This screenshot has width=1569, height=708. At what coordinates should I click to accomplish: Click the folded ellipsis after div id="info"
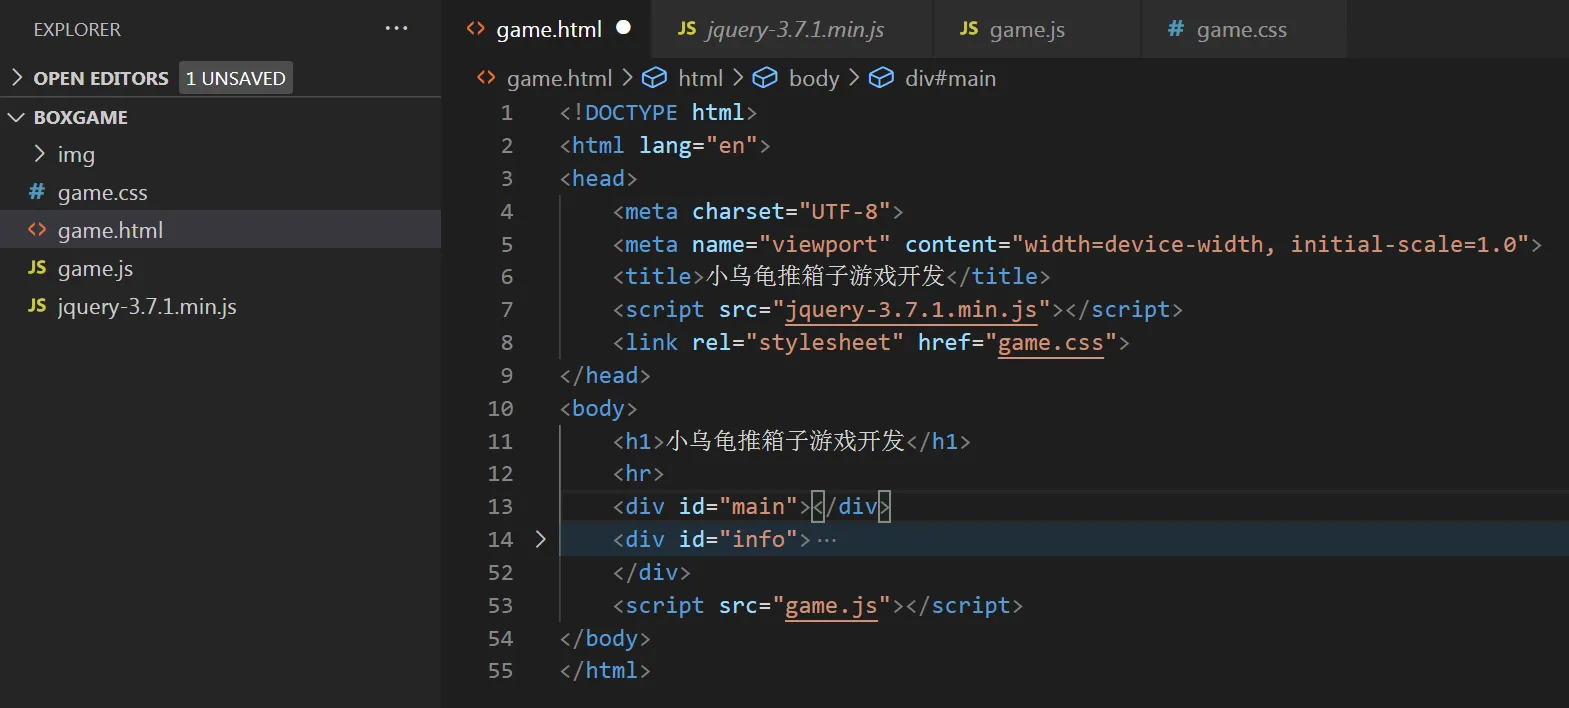coord(827,540)
